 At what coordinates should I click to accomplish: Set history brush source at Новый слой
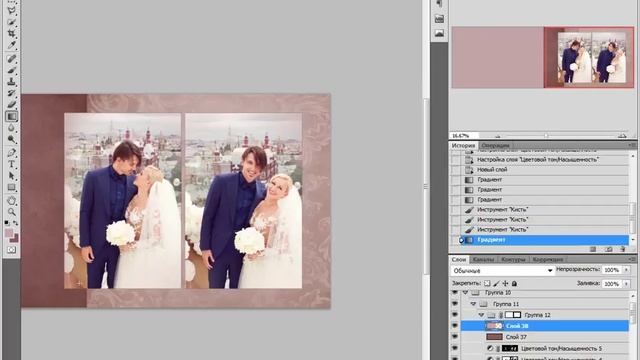point(456,169)
